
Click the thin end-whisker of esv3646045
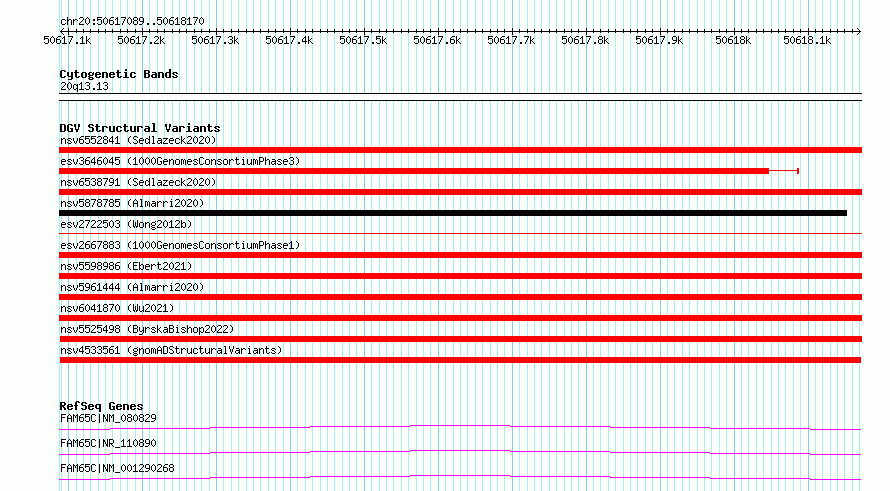[784, 171]
